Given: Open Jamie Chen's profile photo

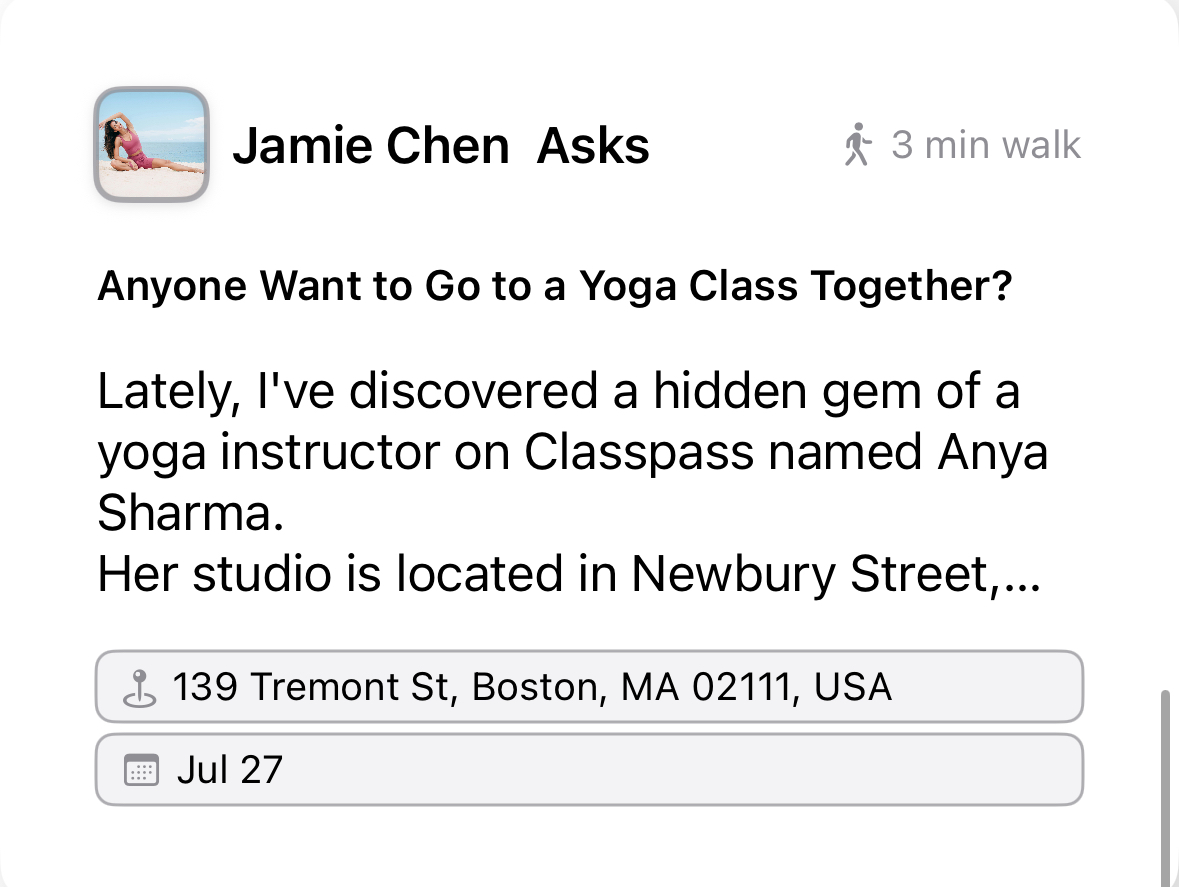Looking at the screenshot, I should tap(151, 145).
